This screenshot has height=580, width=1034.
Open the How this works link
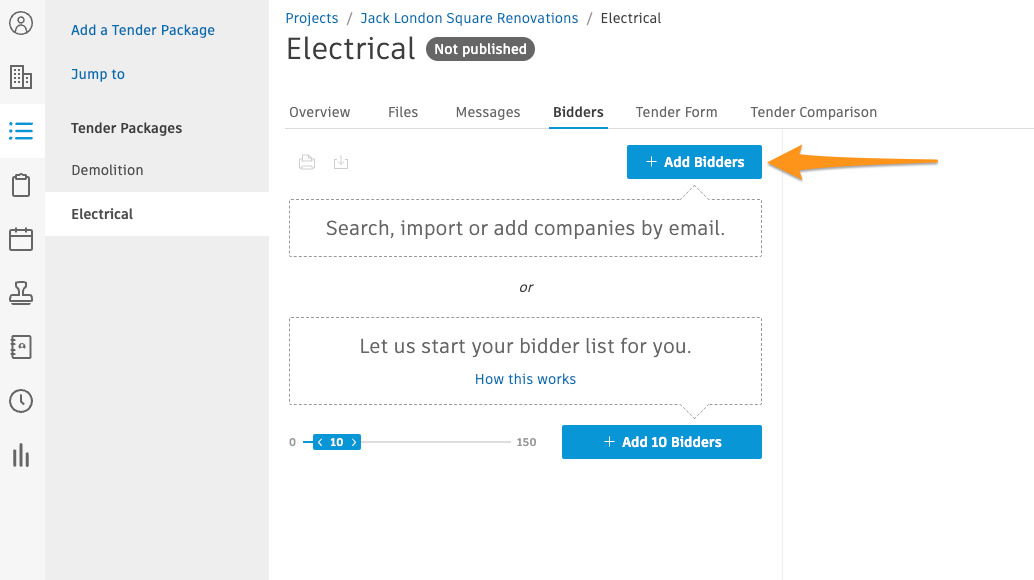(526, 379)
